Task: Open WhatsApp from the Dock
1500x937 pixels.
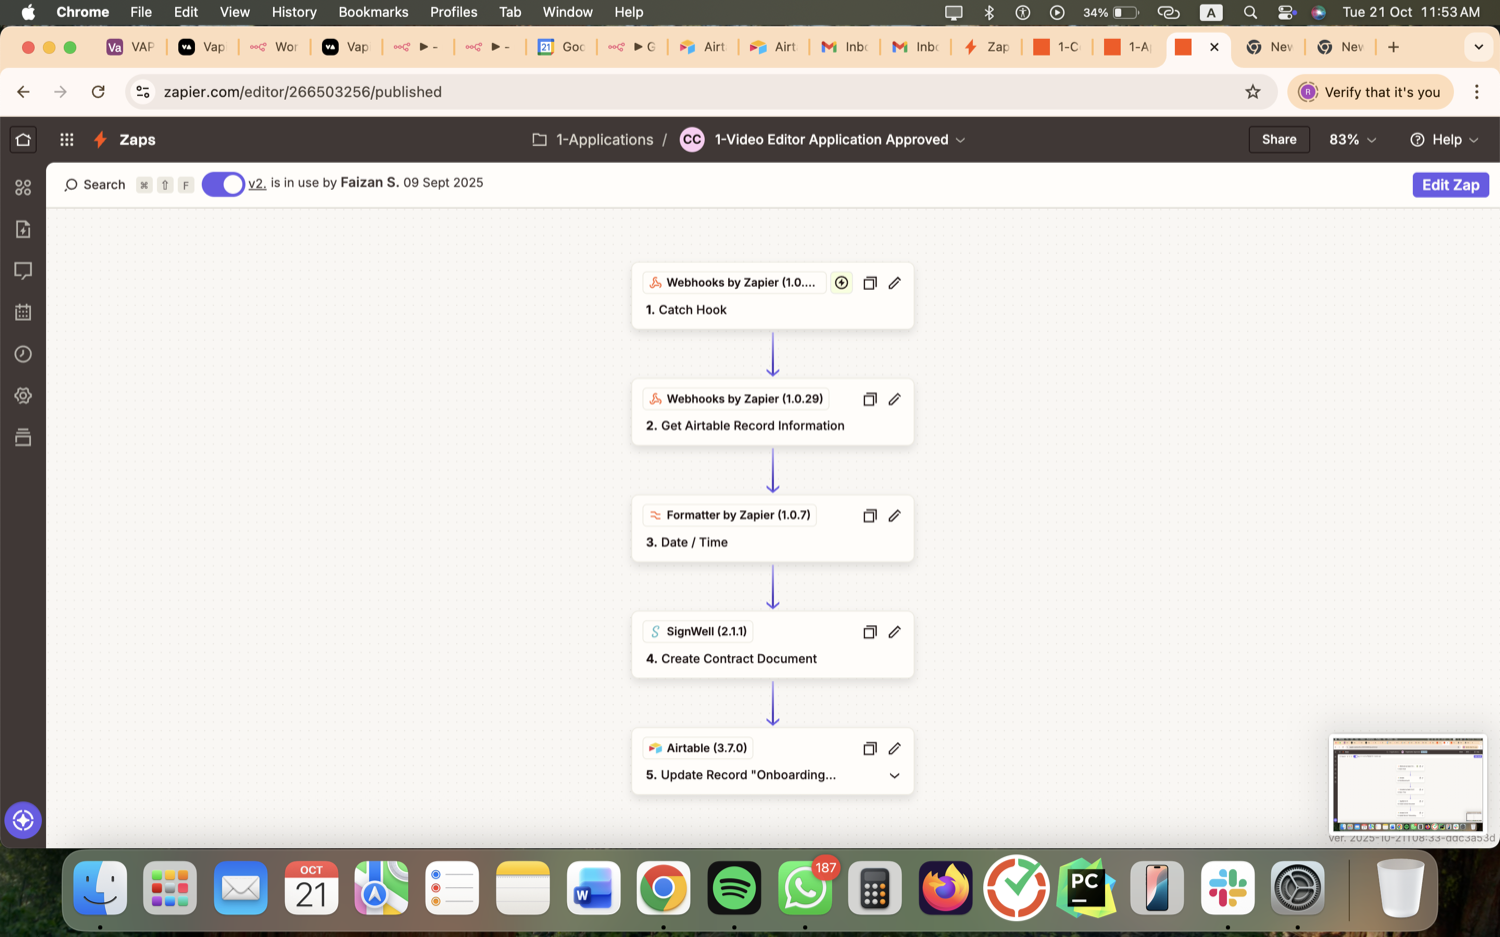Action: click(x=805, y=888)
